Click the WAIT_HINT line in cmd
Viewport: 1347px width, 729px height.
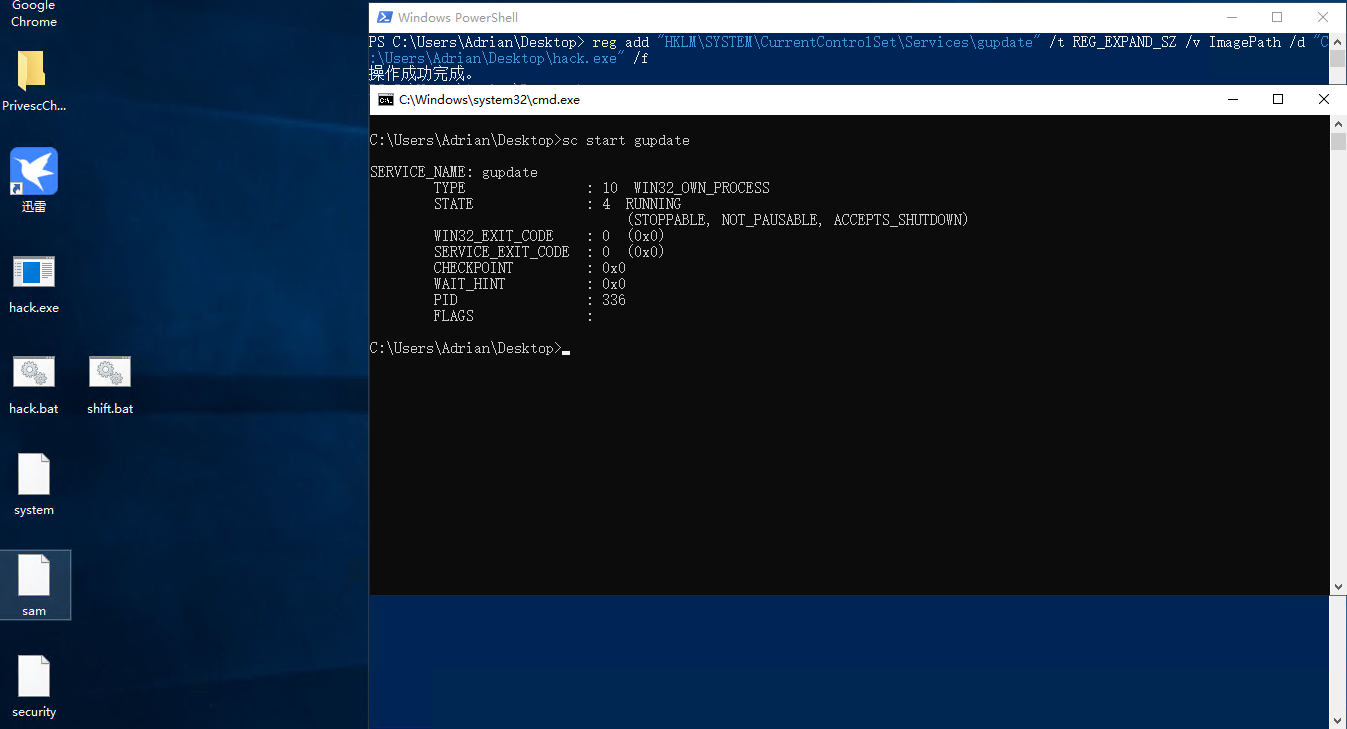[x=529, y=284]
